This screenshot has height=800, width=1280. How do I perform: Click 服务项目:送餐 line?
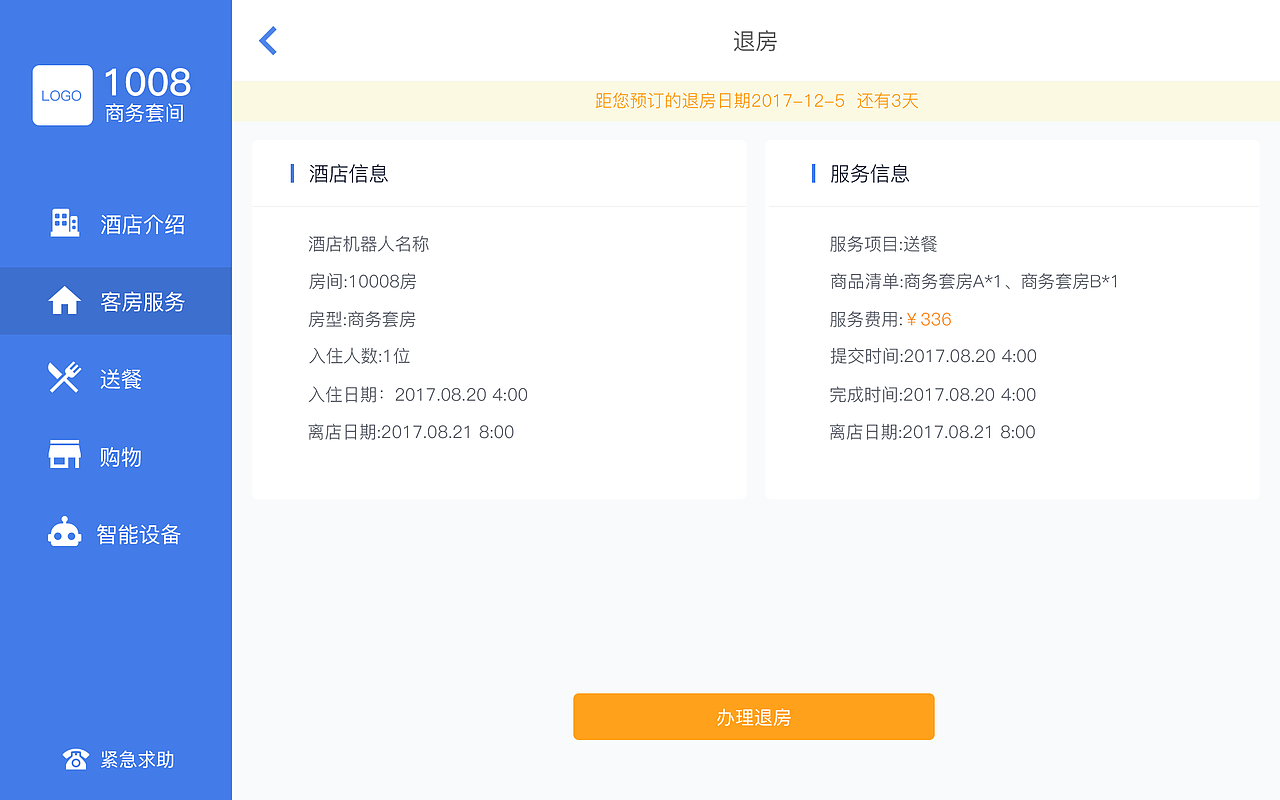tap(883, 244)
